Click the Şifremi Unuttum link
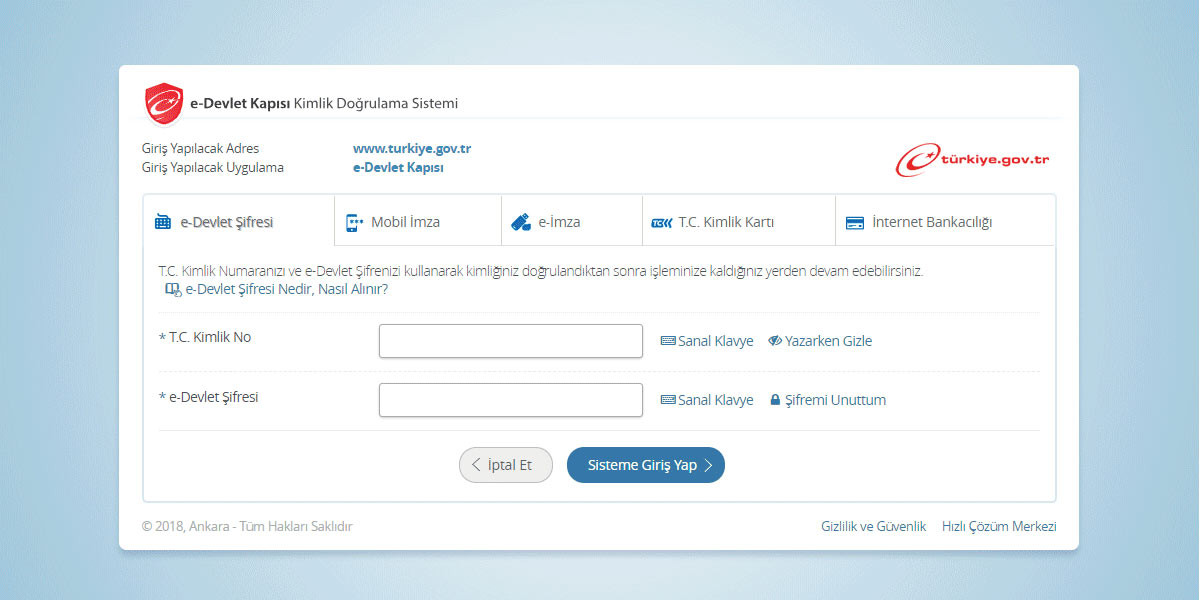Screen dimensions: 1200x600 tap(836, 400)
